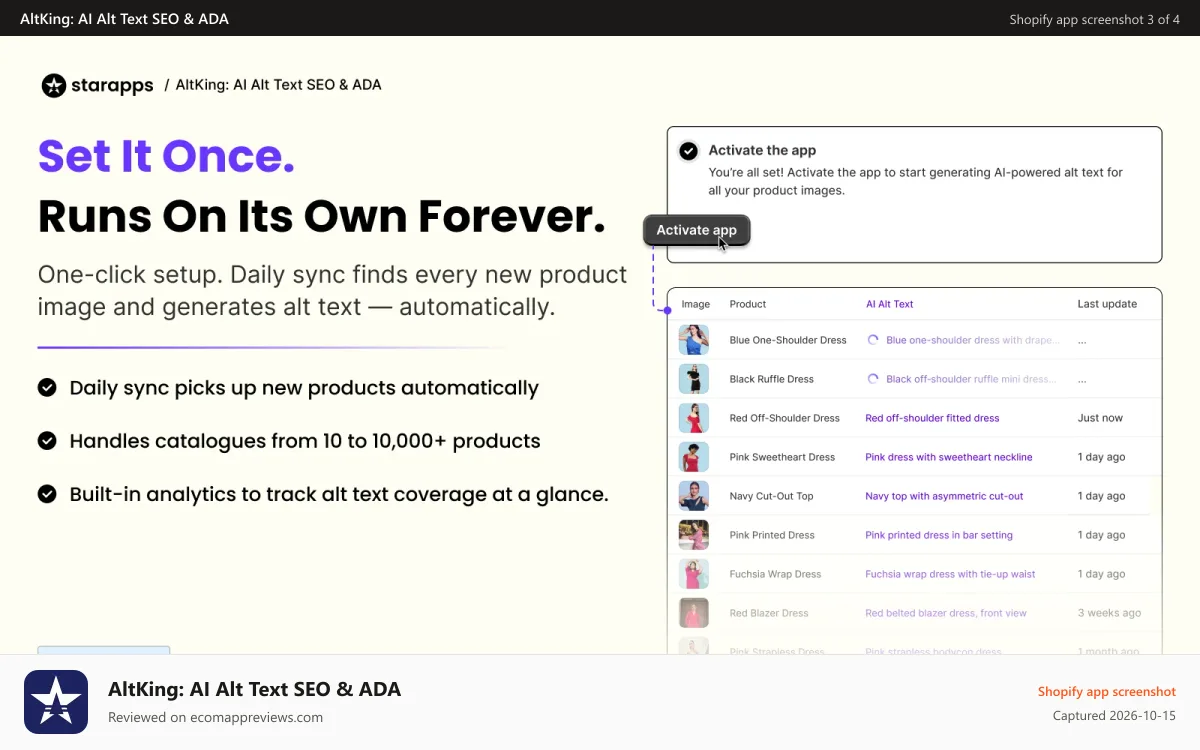
Task: Open the Blue One-Shoulder Dress thumbnail
Action: (x=694, y=340)
